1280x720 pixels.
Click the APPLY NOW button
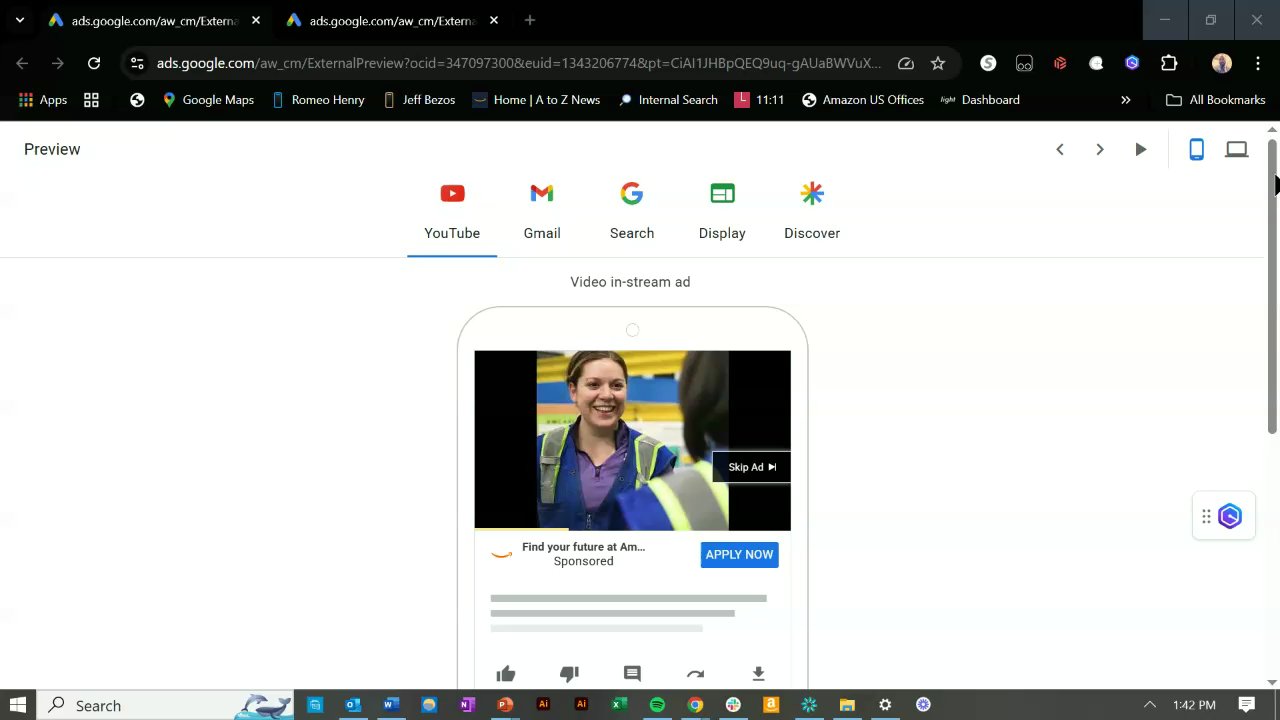click(739, 554)
